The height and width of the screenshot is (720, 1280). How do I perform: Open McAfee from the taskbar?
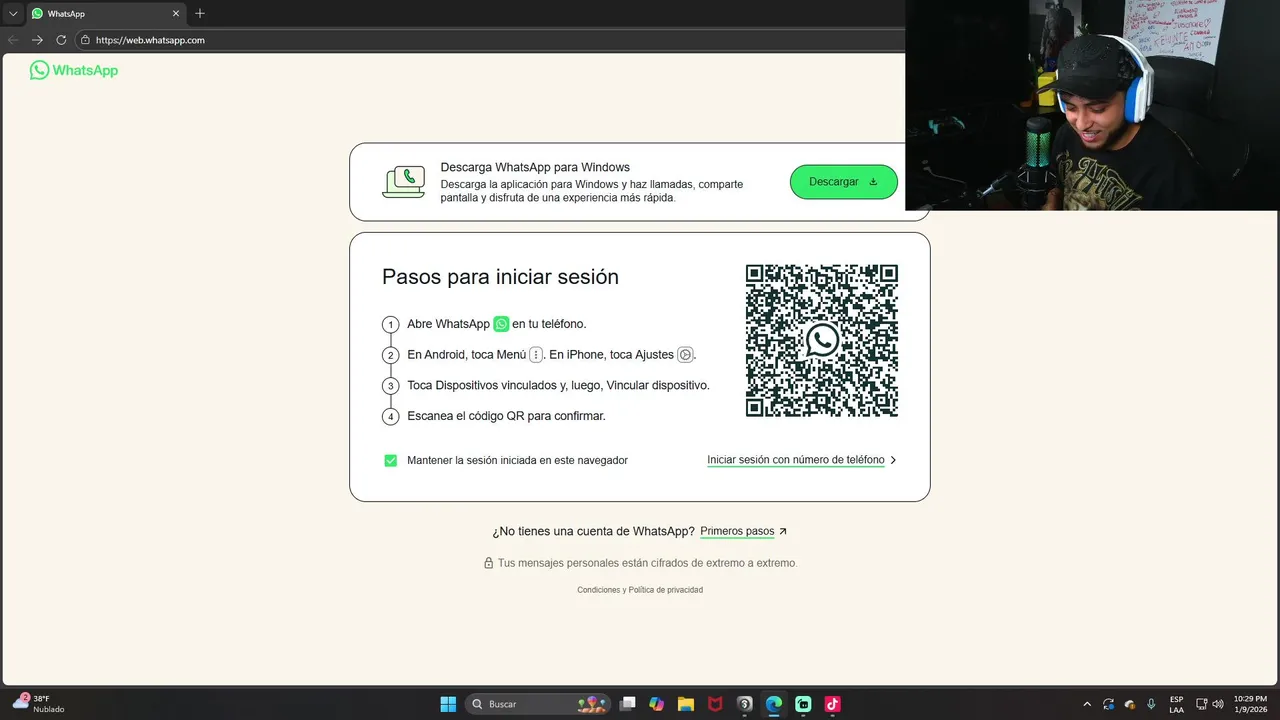pyautogui.click(x=715, y=704)
